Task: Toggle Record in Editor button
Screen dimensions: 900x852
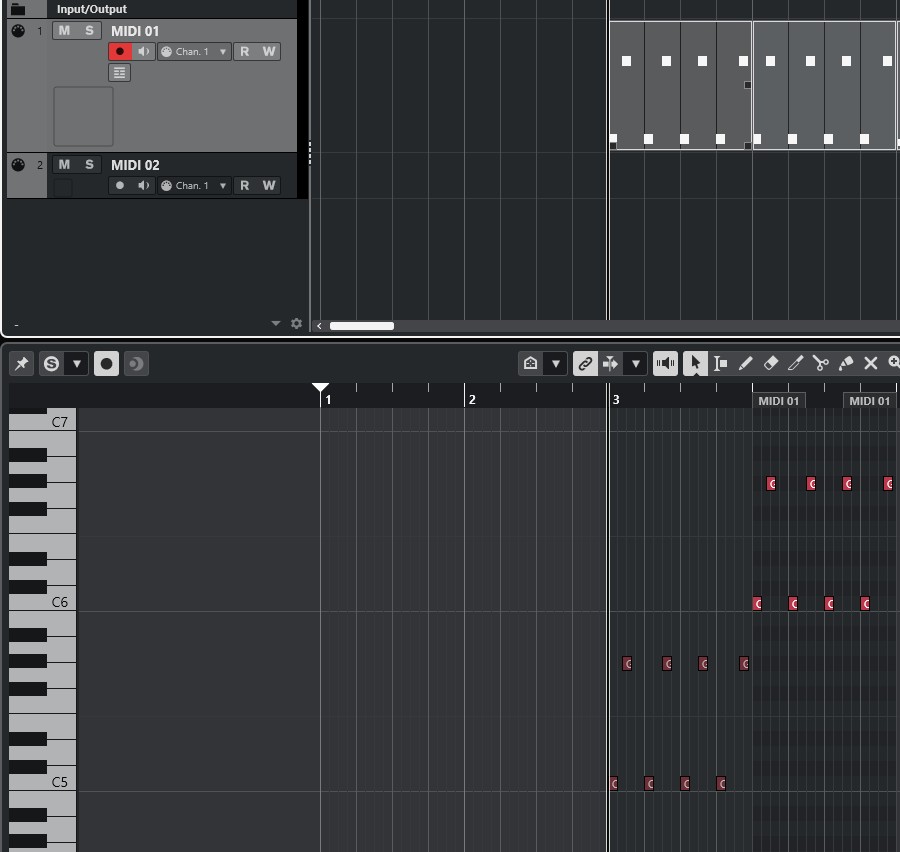Action: pos(106,363)
